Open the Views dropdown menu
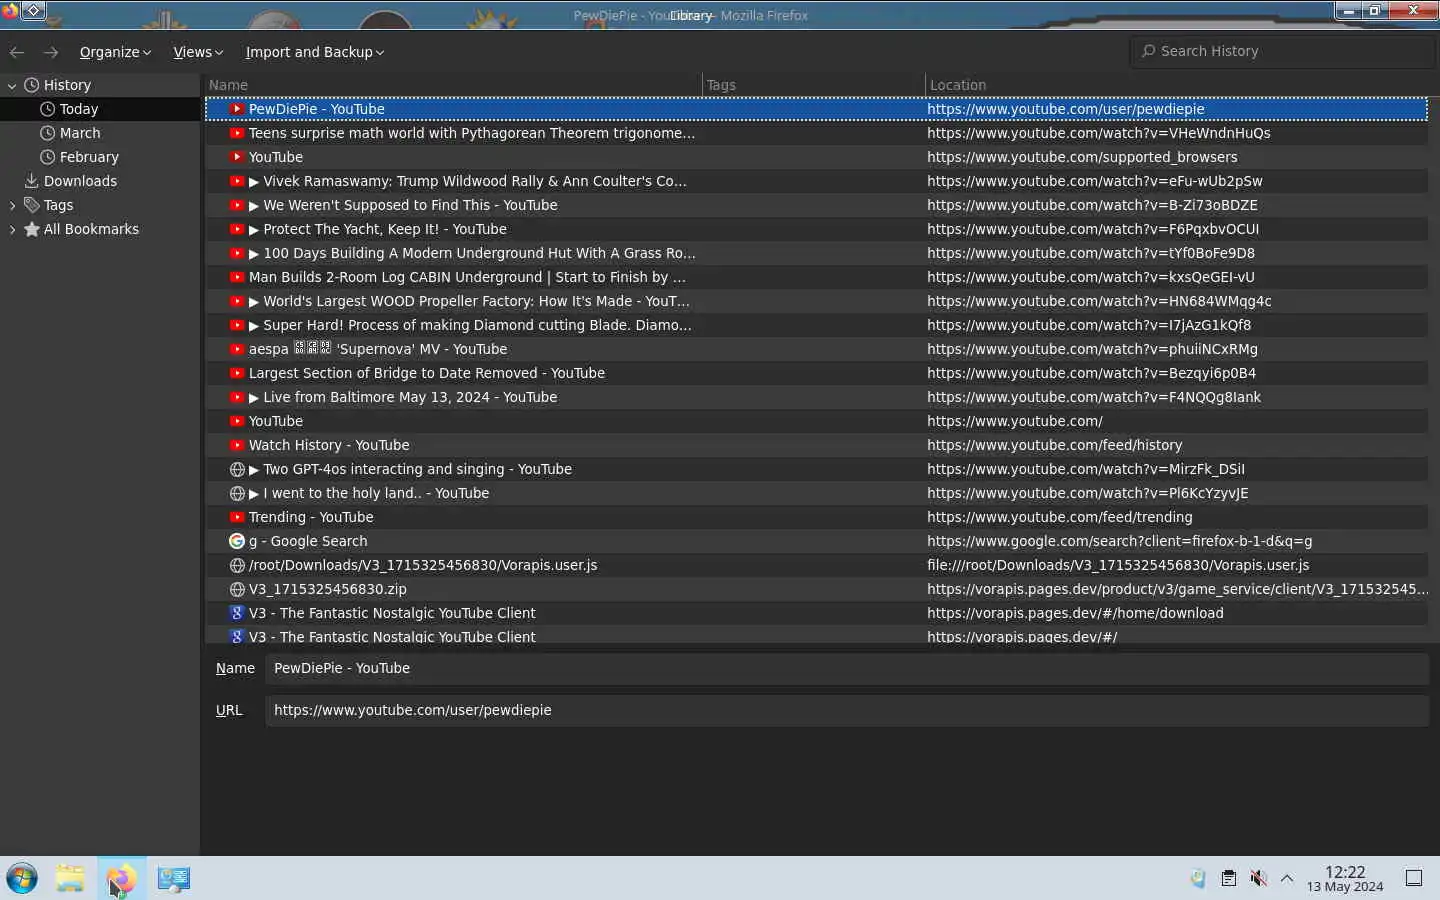 (198, 52)
